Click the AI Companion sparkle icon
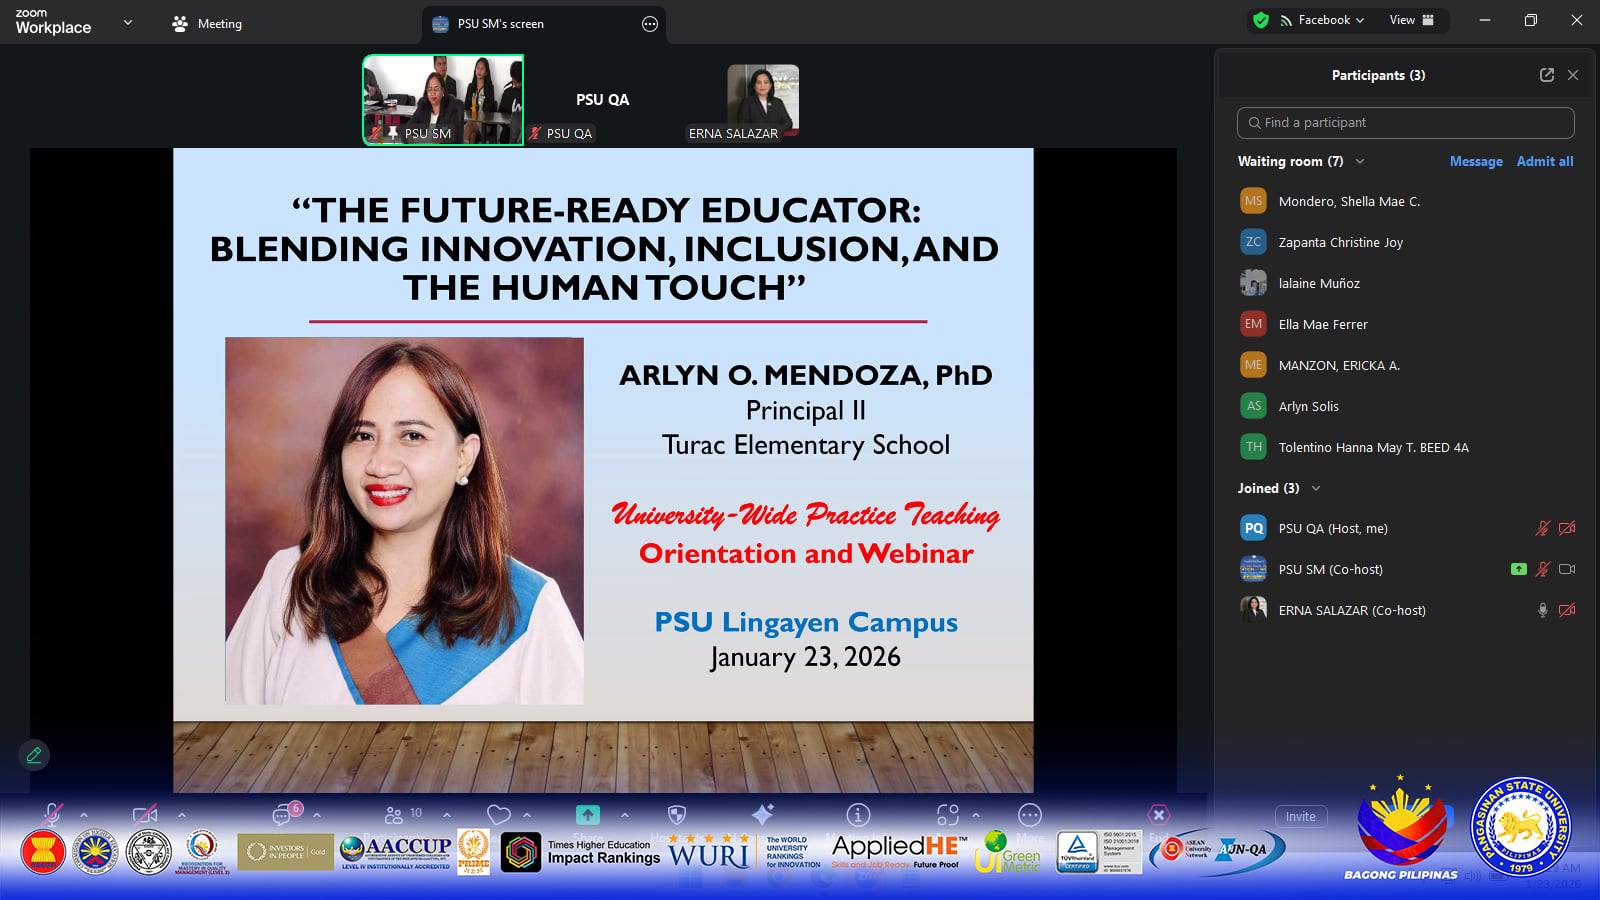 click(762, 815)
